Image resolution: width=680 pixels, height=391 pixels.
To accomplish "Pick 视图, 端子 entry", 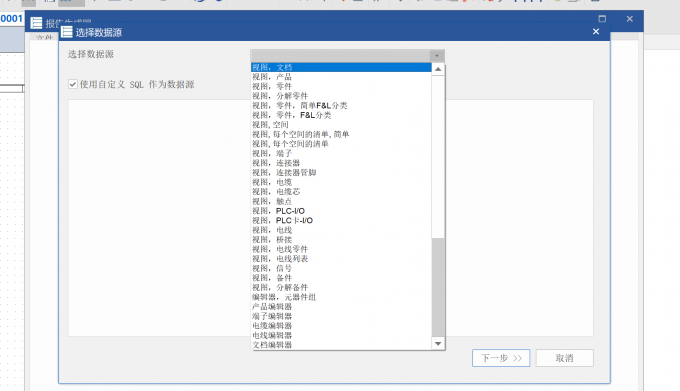I will (341, 153).
